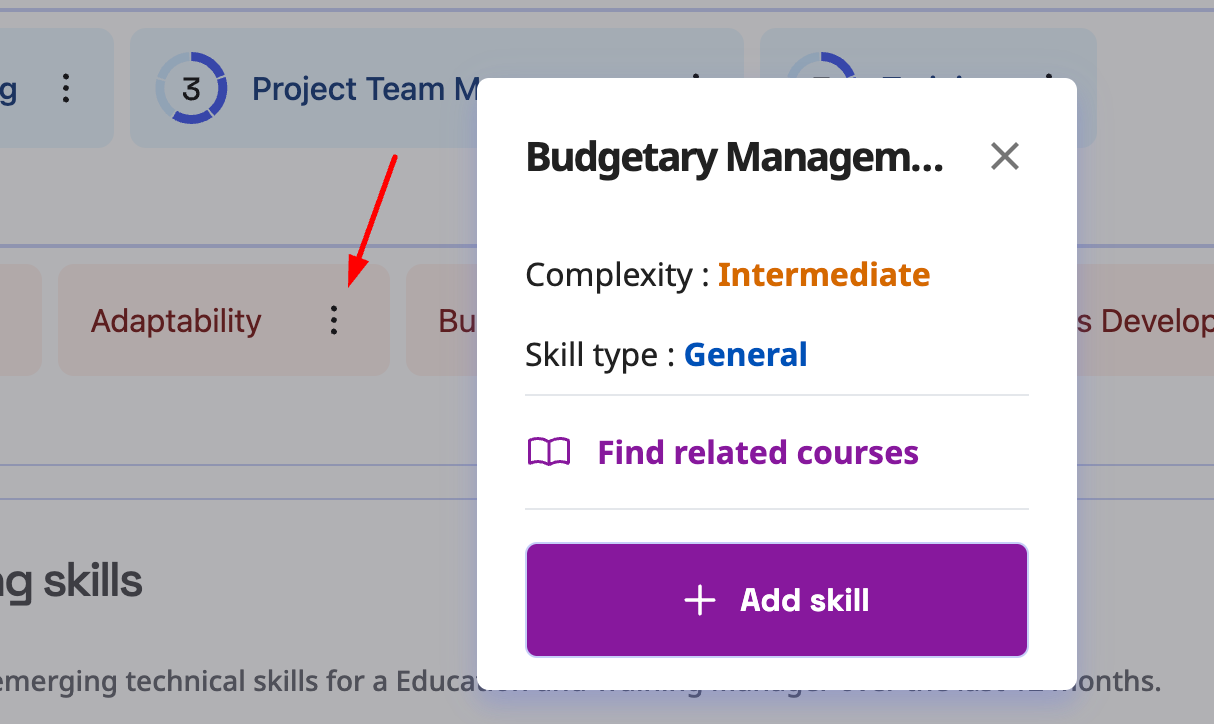Click the General skill type value
The height and width of the screenshot is (724, 1214).
745,355
